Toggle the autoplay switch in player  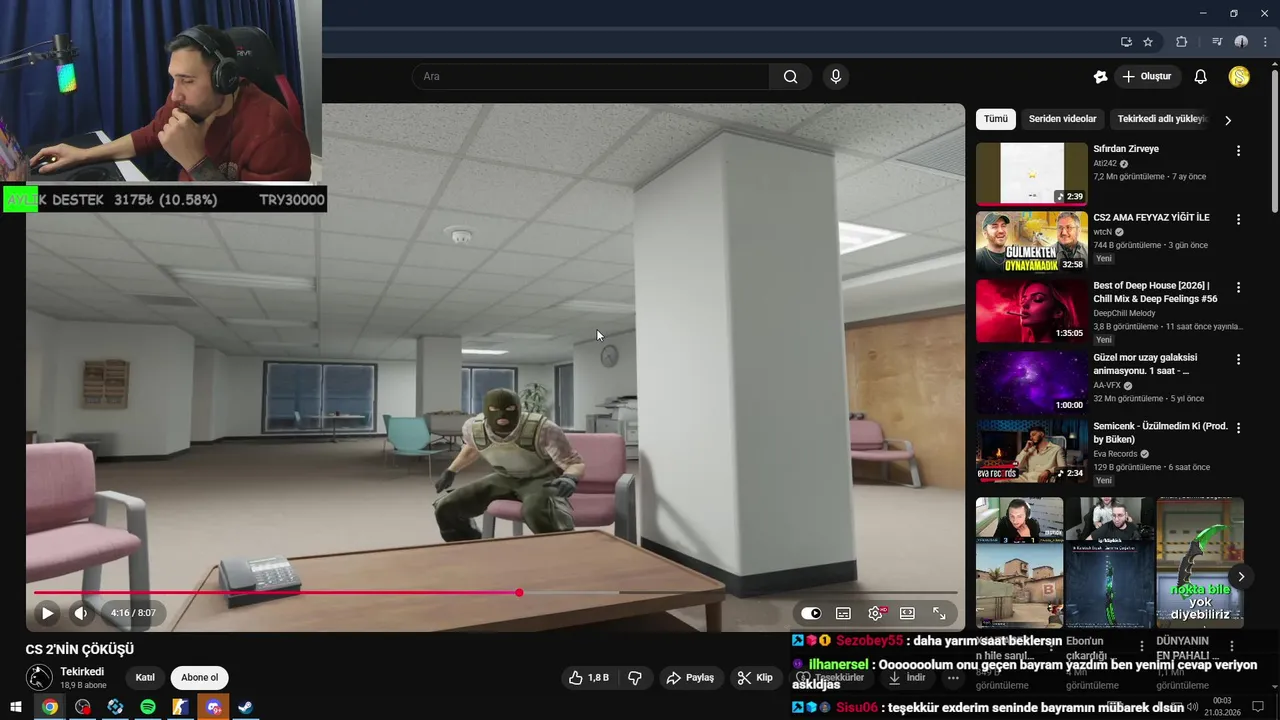pos(811,613)
